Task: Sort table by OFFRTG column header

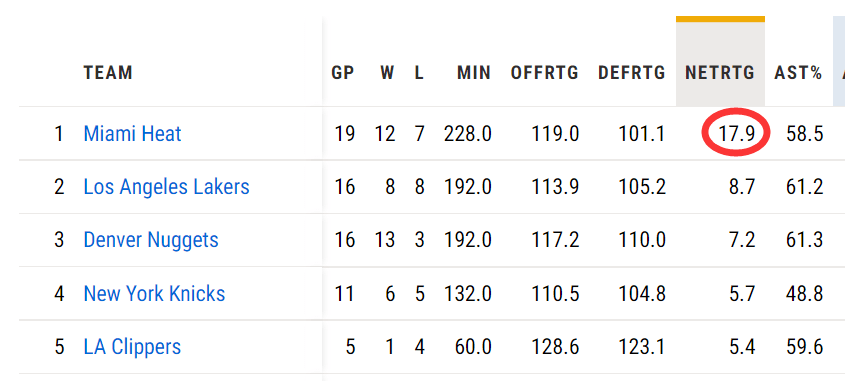Action: point(544,73)
